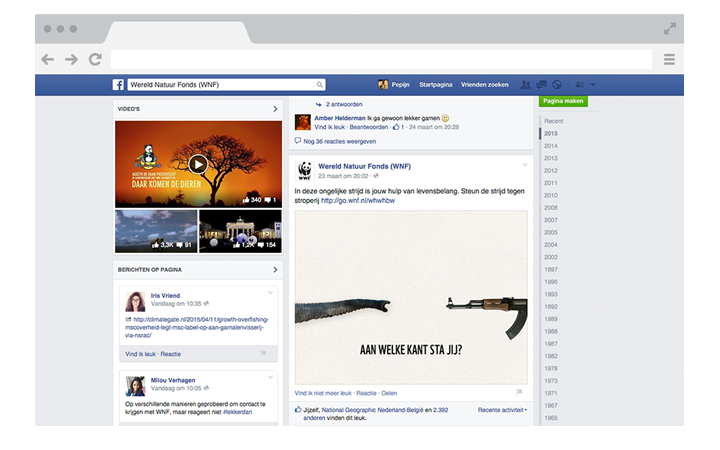Select the empty browser tab
Image resolution: width=720 pixels, height=450 pixels.
coord(179,32)
